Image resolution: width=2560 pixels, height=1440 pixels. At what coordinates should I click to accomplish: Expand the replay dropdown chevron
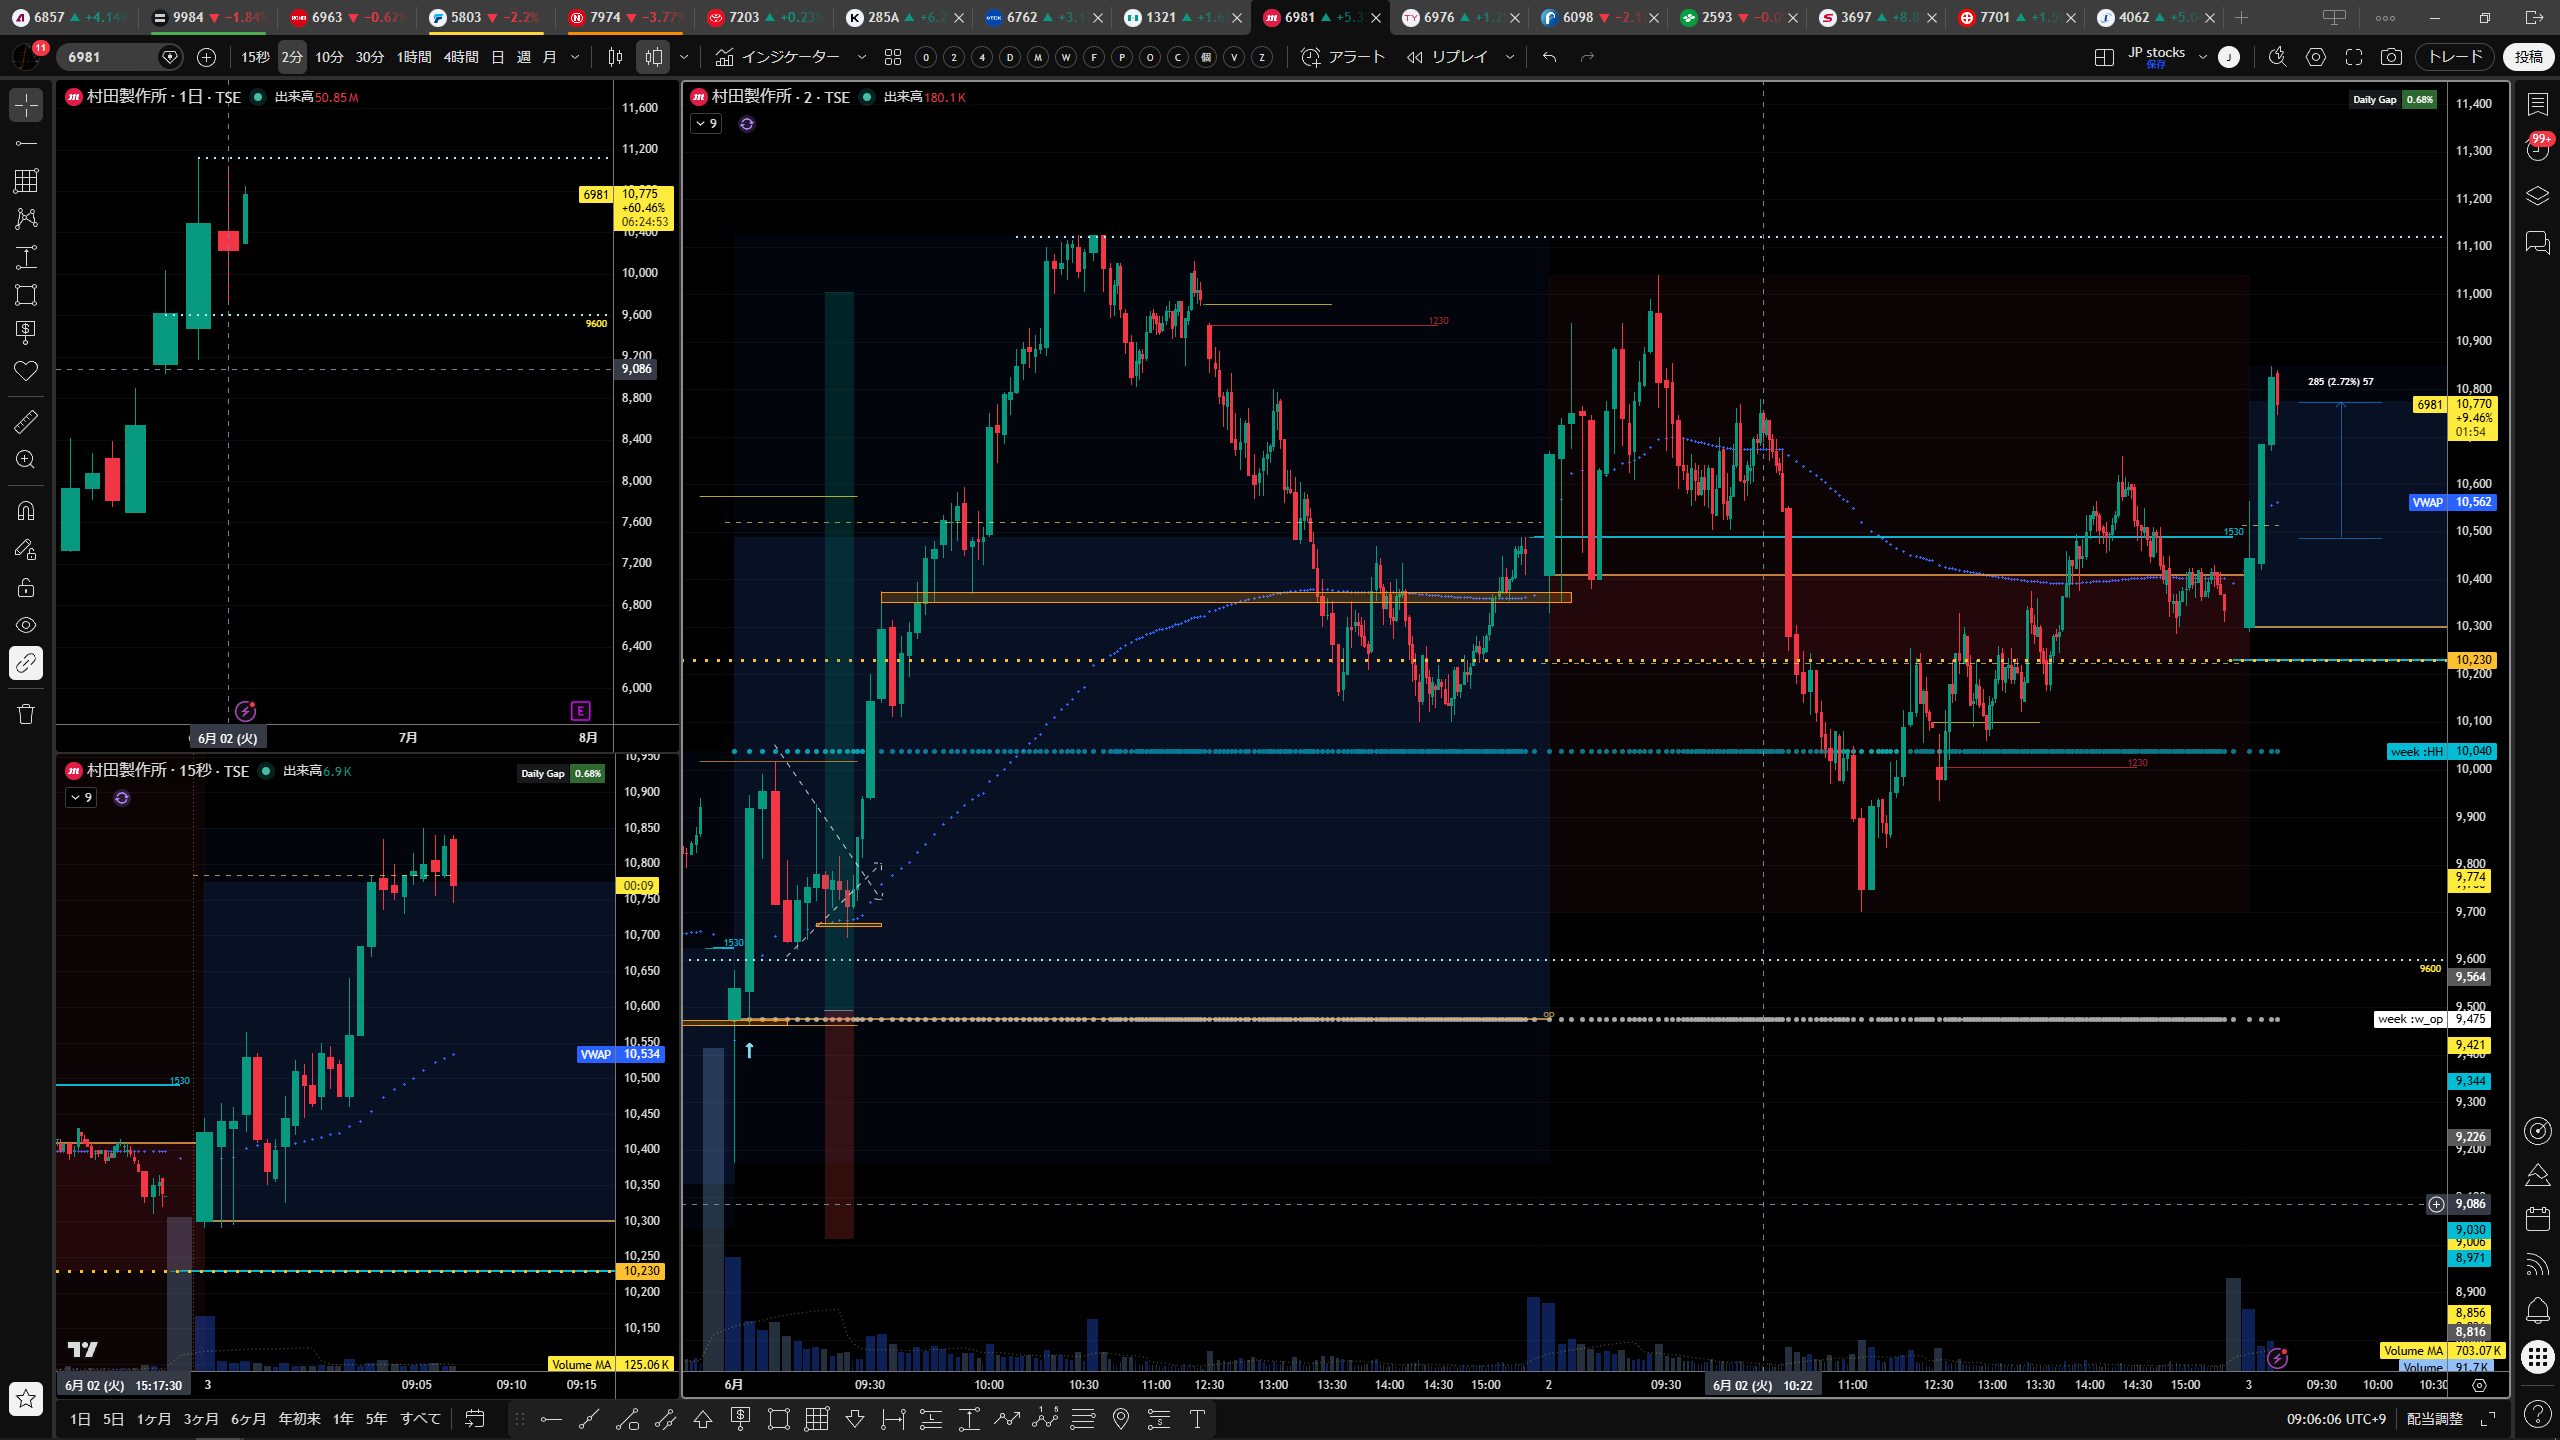pyautogui.click(x=1510, y=57)
